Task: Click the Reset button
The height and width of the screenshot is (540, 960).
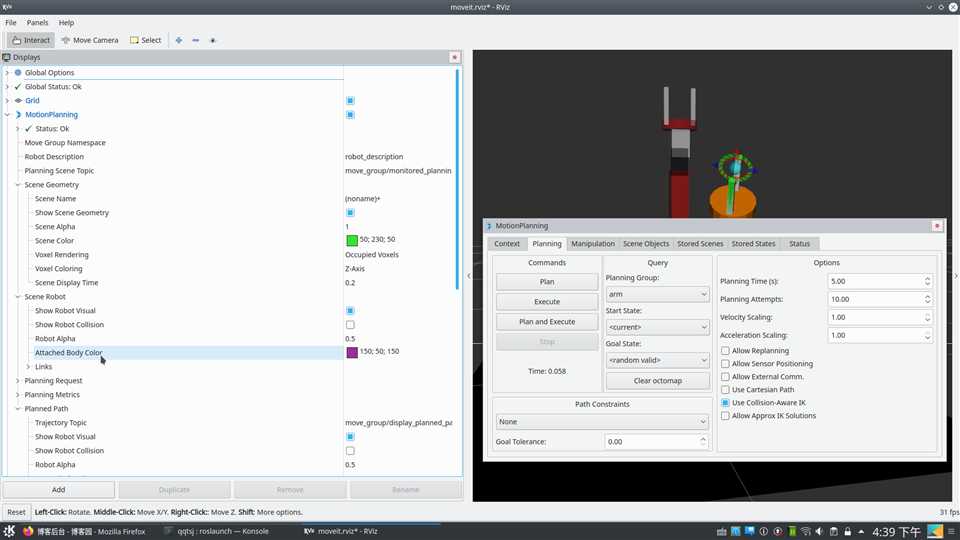Action: (17, 512)
